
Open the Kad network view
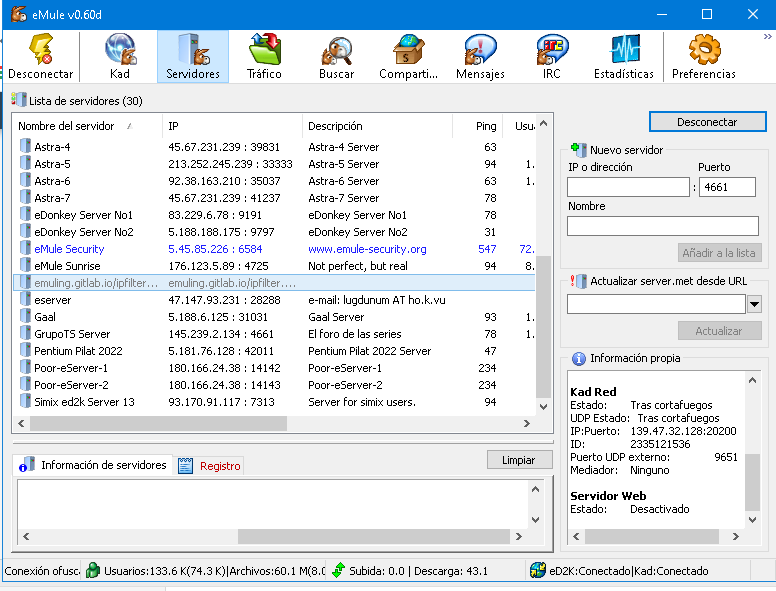(x=120, y=56)
